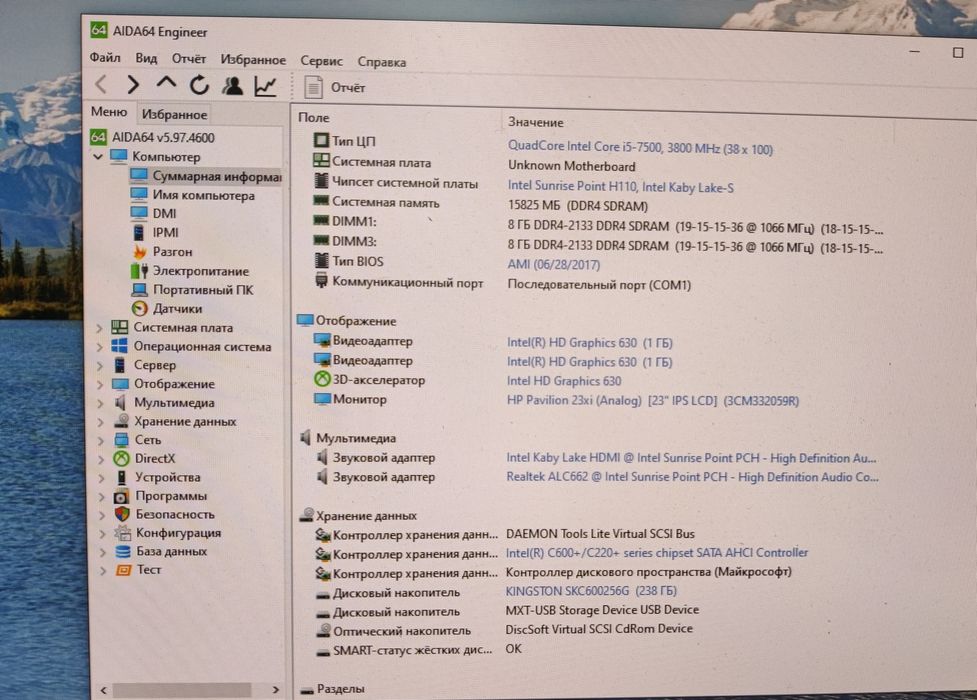This screenshot has height=700, width=977.
Task: Click the Сеть network icon in the tree
Action: pos(121,439)
